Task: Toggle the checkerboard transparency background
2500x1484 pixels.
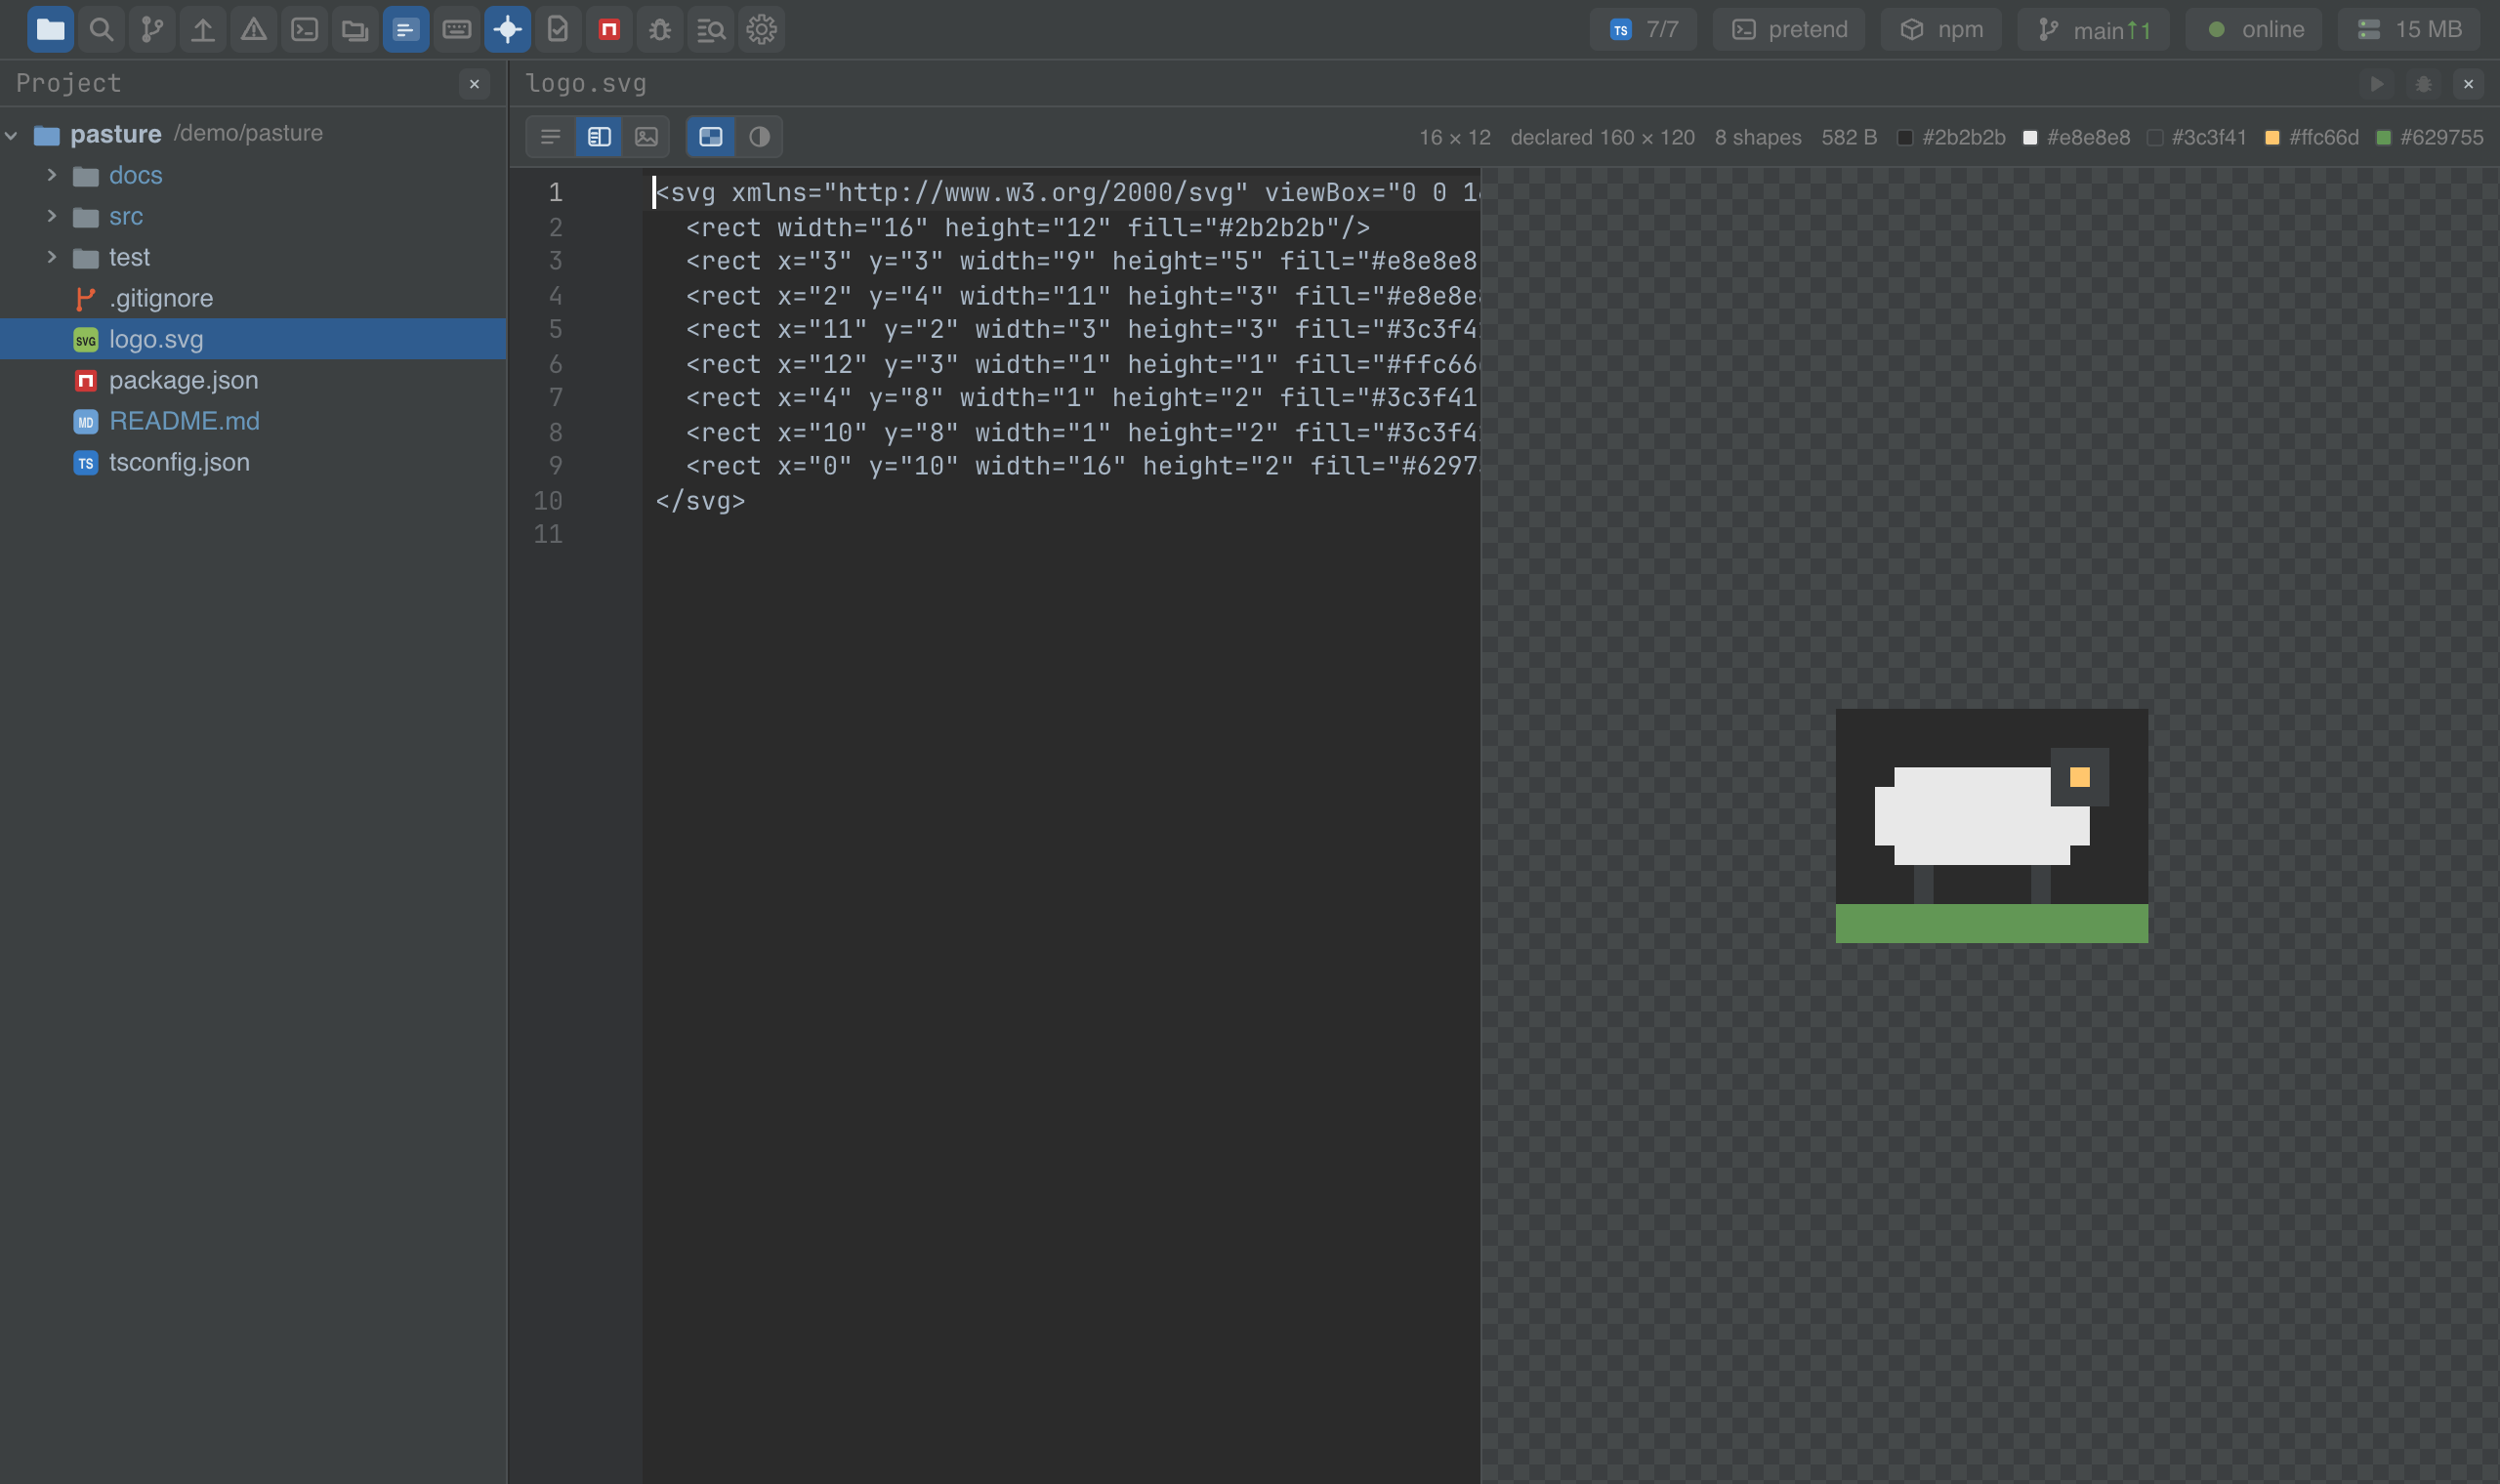Action: (x=711, y=137)
